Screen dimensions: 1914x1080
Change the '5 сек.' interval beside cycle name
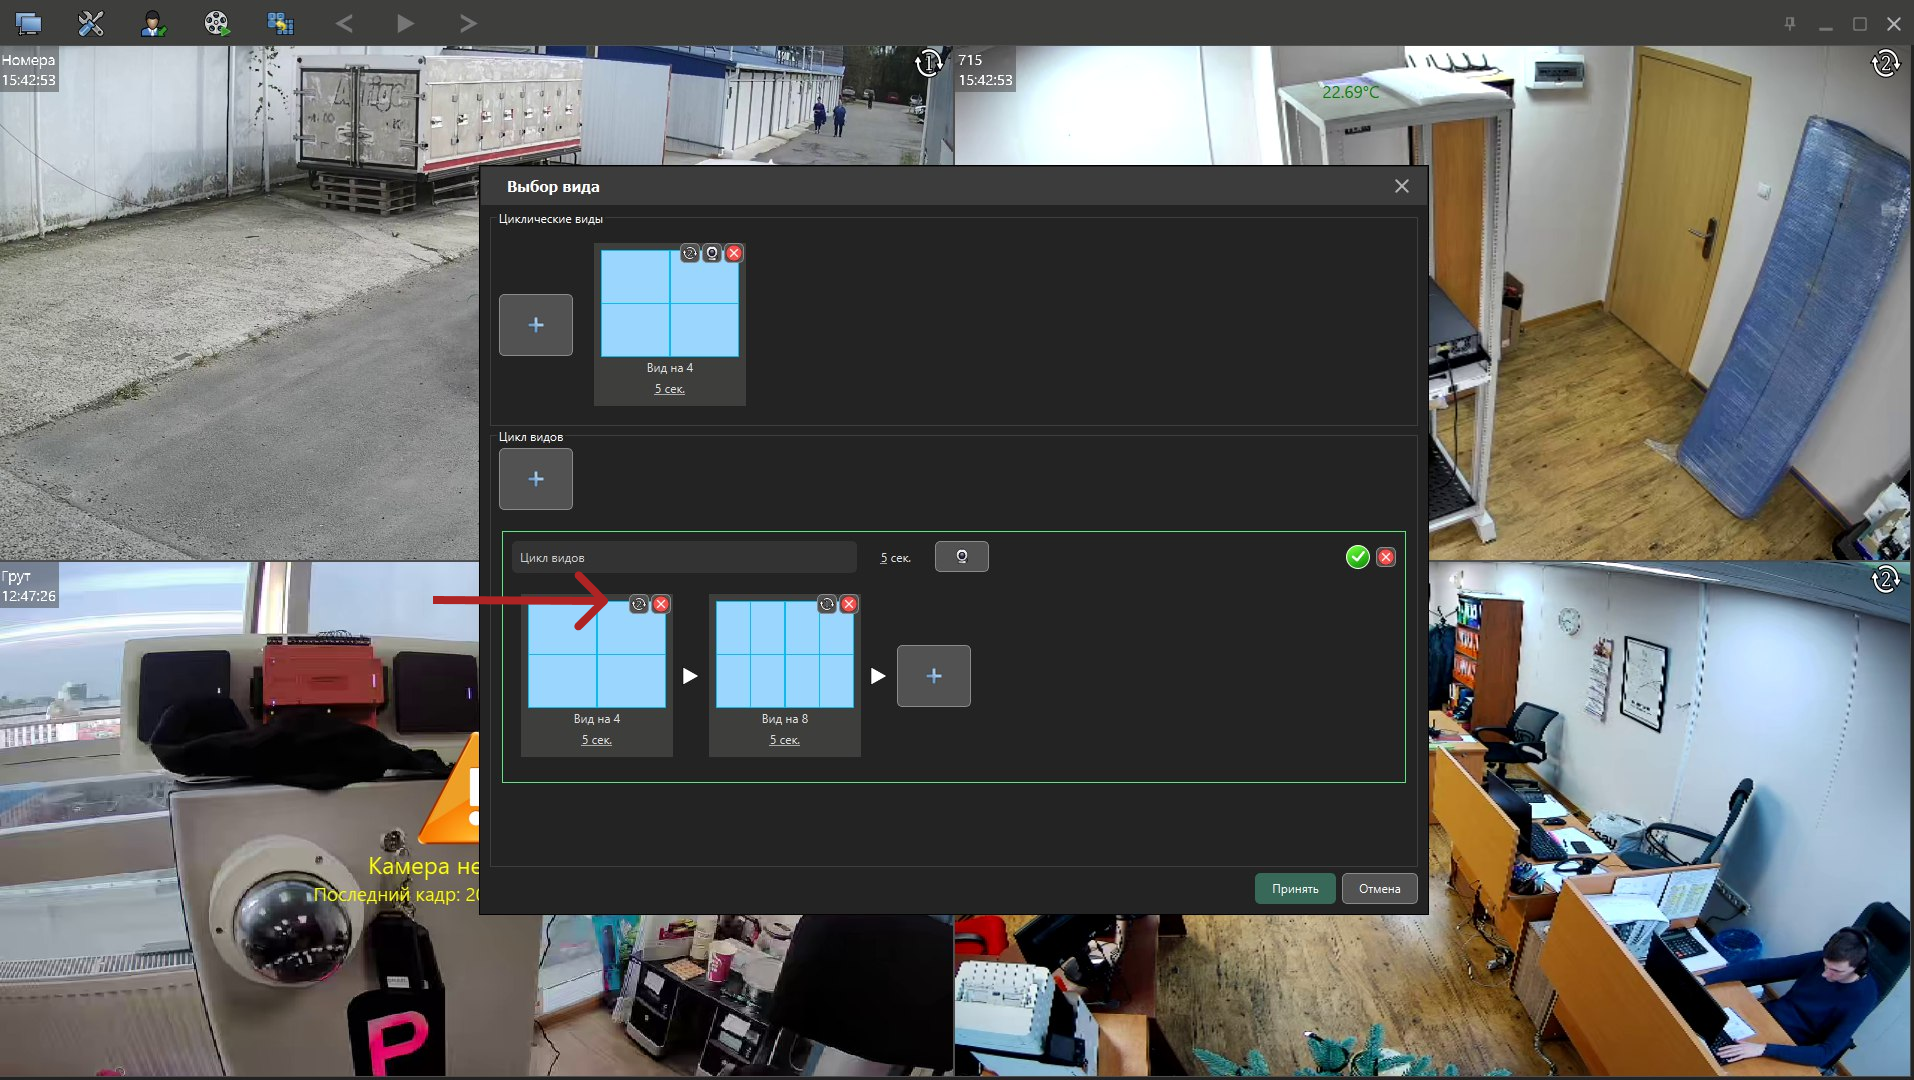pyautogui.click(x=895, y=558)
